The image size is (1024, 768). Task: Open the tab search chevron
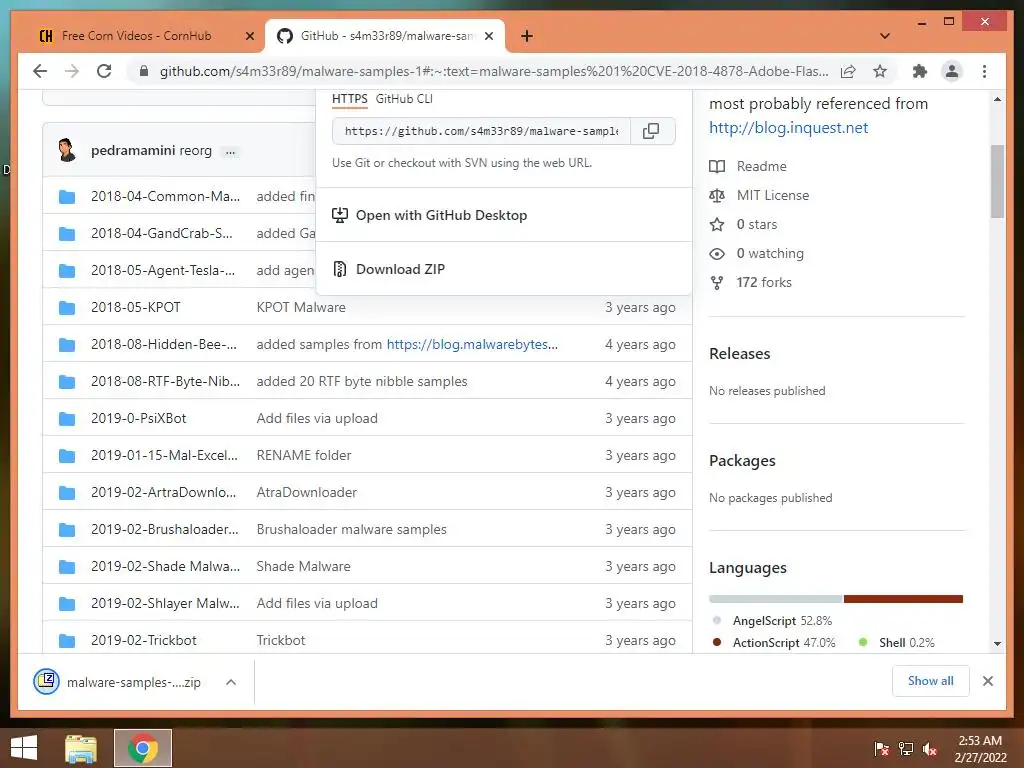[885, 36]
